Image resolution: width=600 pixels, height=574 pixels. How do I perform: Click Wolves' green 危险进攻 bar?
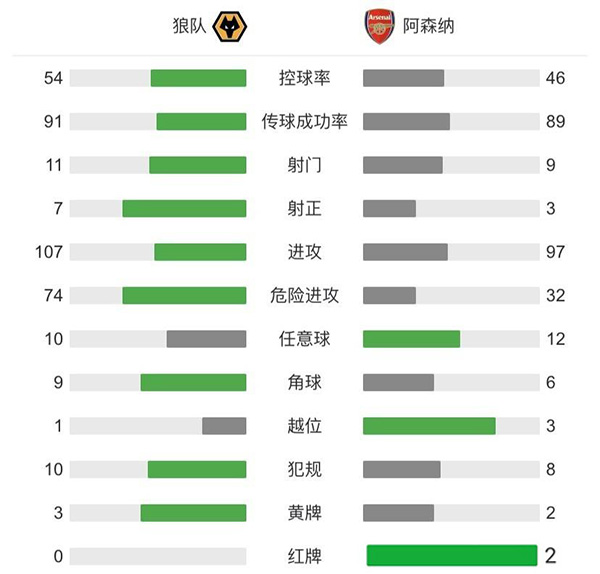(184, 296)
